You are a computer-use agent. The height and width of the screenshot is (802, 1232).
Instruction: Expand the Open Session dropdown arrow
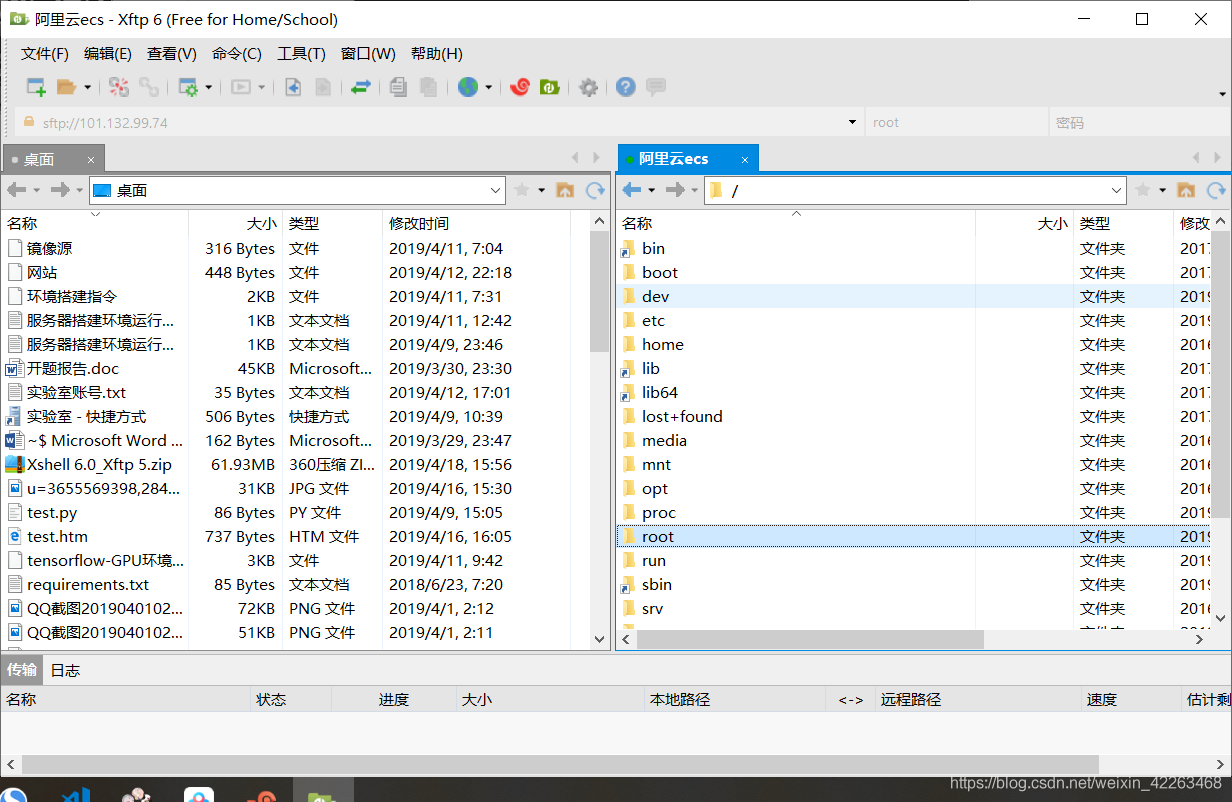point(87,88)
